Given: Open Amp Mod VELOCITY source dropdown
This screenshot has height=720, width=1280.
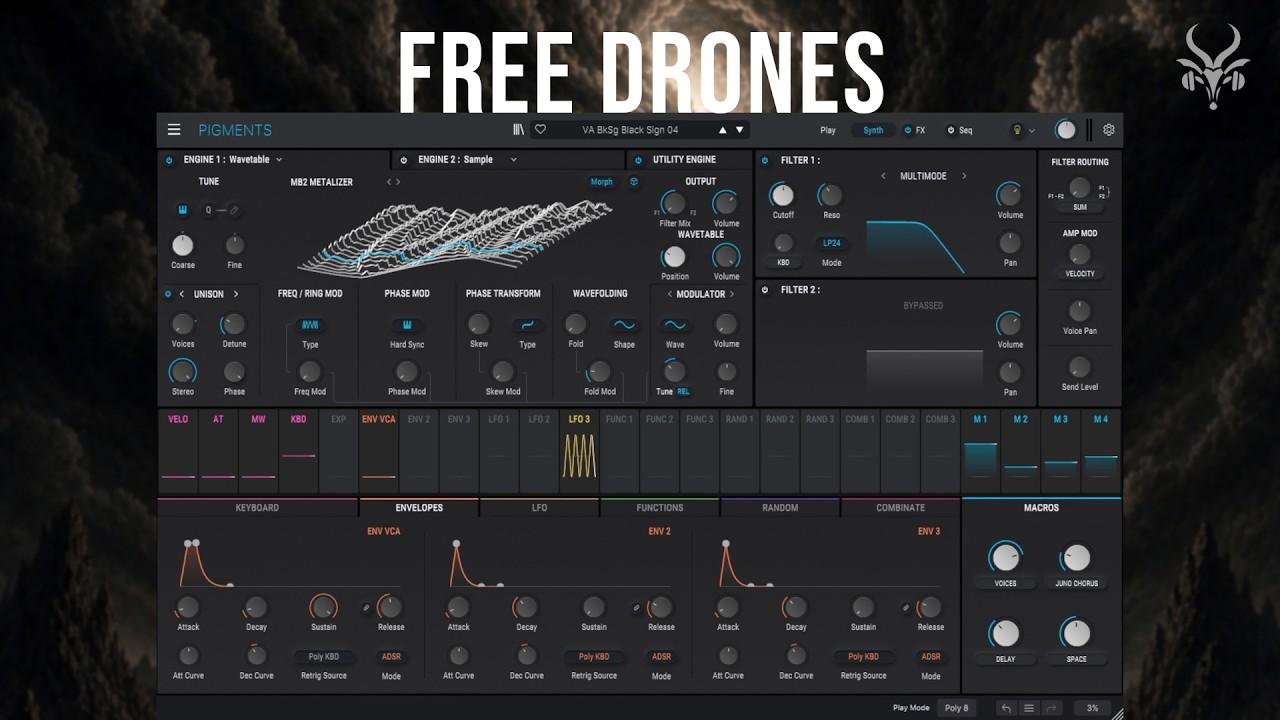Looking at the screenshot, I should pos(1080,273).
